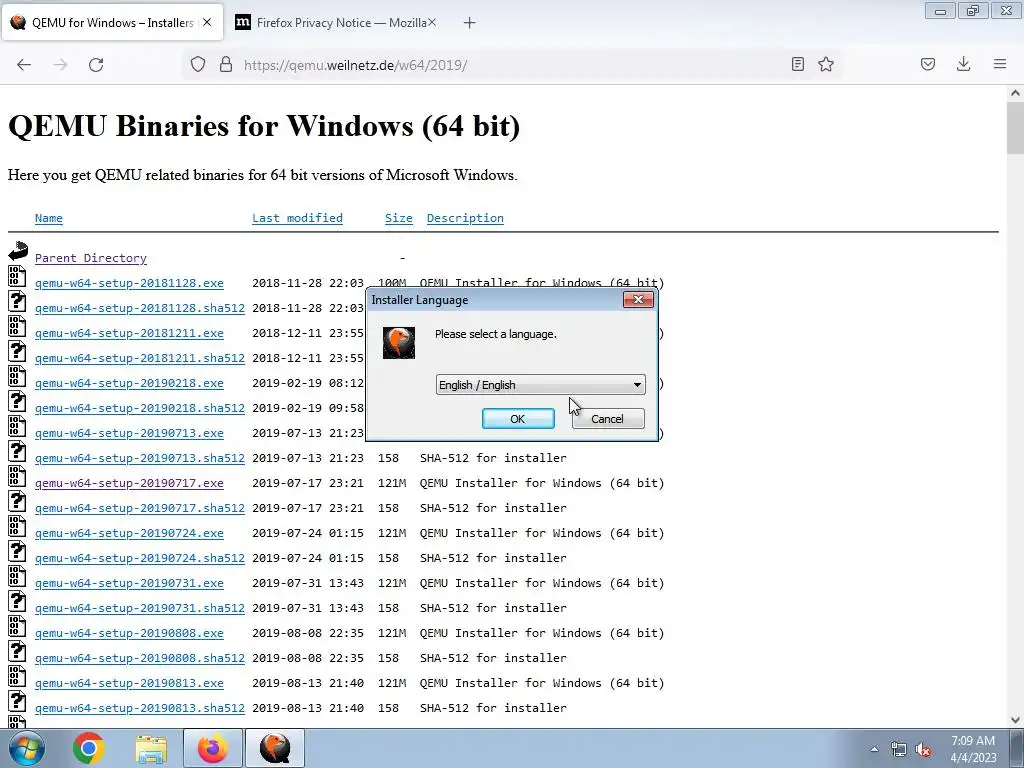
Task: Open qemu-w64-setup-20190218.sha512 link
Action: [140, 408]
